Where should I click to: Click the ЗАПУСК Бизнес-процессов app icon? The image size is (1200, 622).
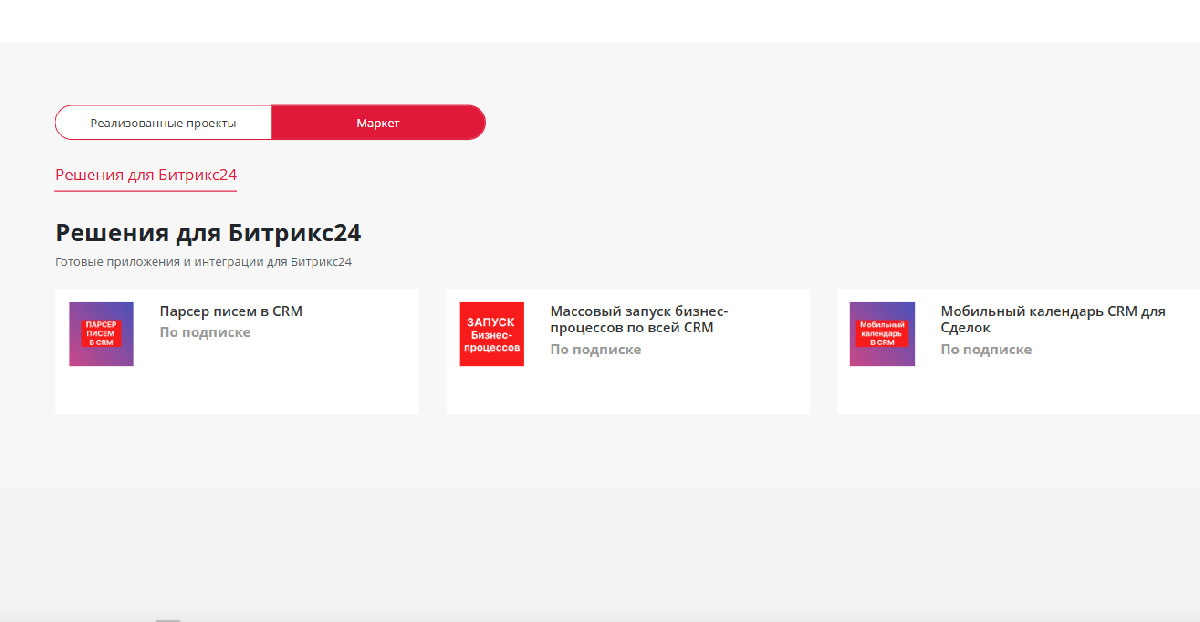(492, 334)
